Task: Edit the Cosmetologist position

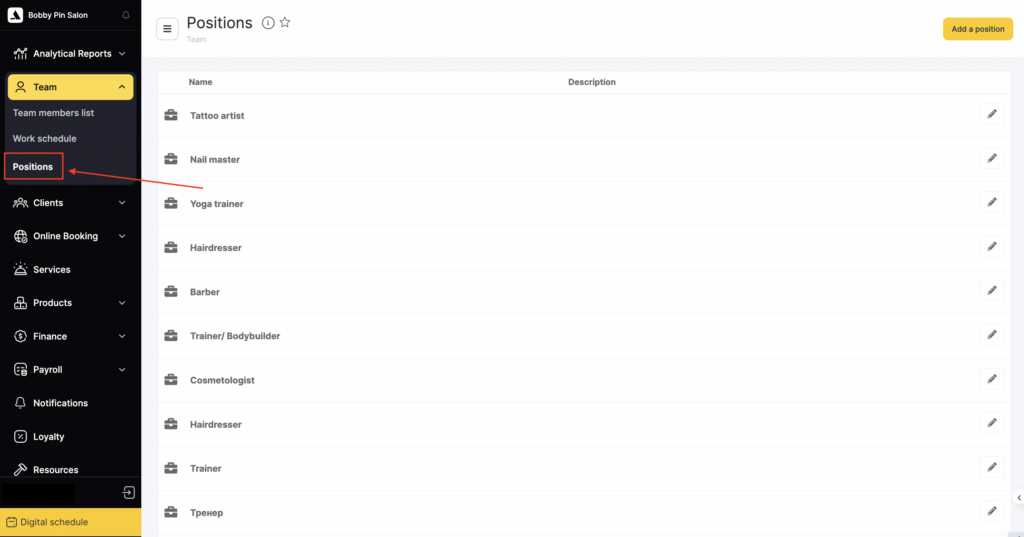Action: click(x=992, y=379)
